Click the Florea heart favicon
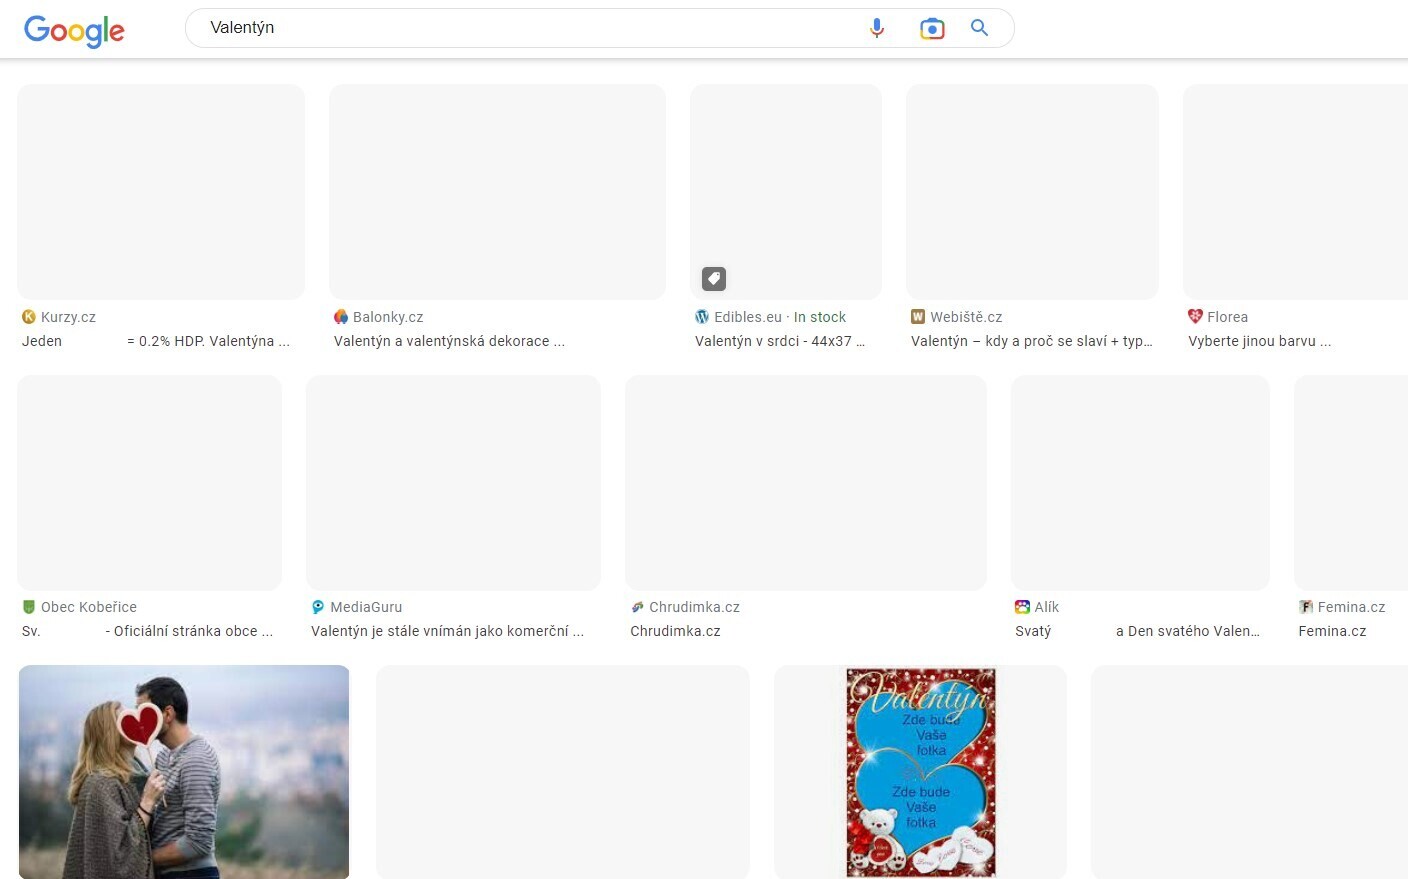Viewport: 1408px width, 879px height. click(1195, 317)
